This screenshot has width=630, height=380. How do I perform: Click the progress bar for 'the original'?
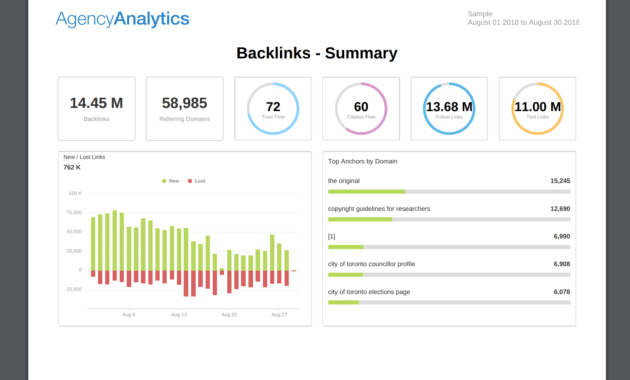pyautogui.click(x=449, y=192)
